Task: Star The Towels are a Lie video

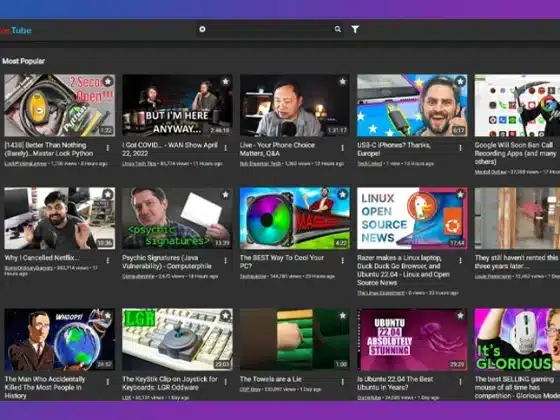Action: [342, 316]
